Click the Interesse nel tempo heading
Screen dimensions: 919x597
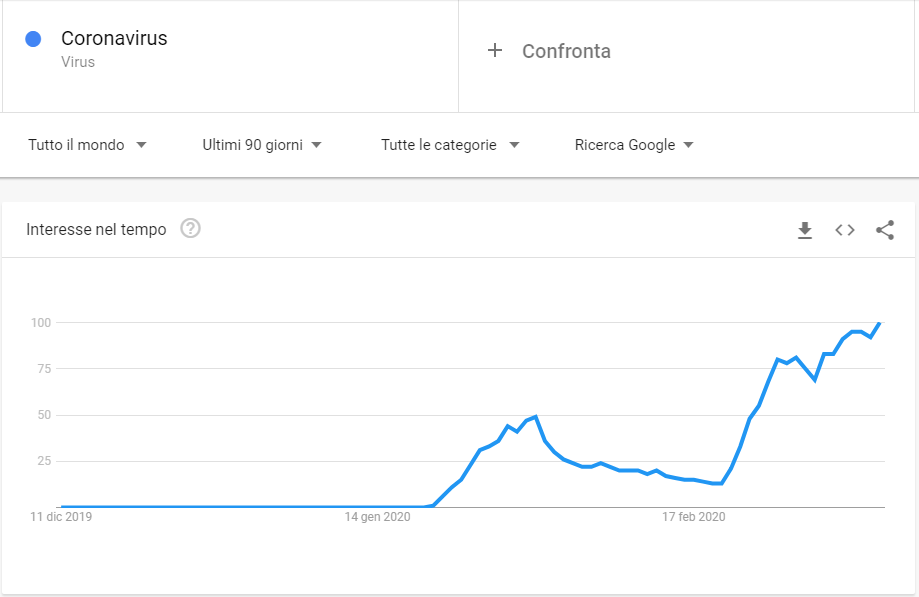pyautogui.click(x=96, y=230)
